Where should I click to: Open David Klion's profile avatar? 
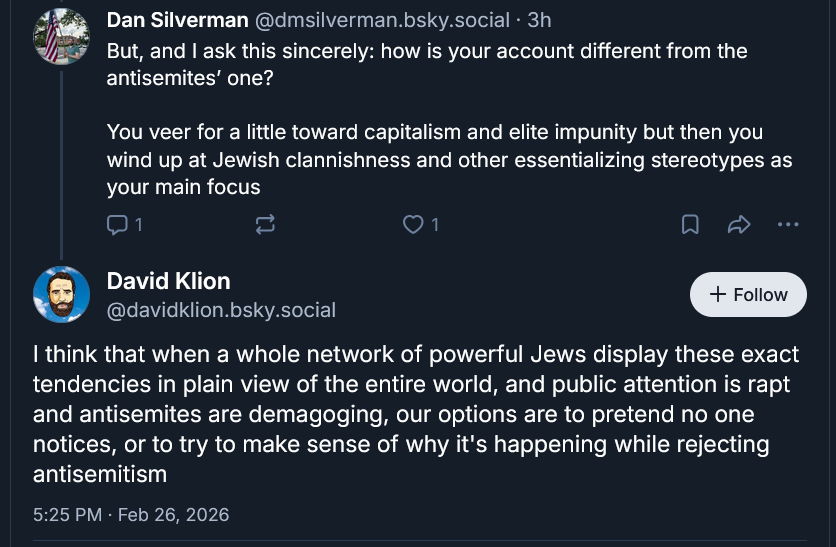62,294
